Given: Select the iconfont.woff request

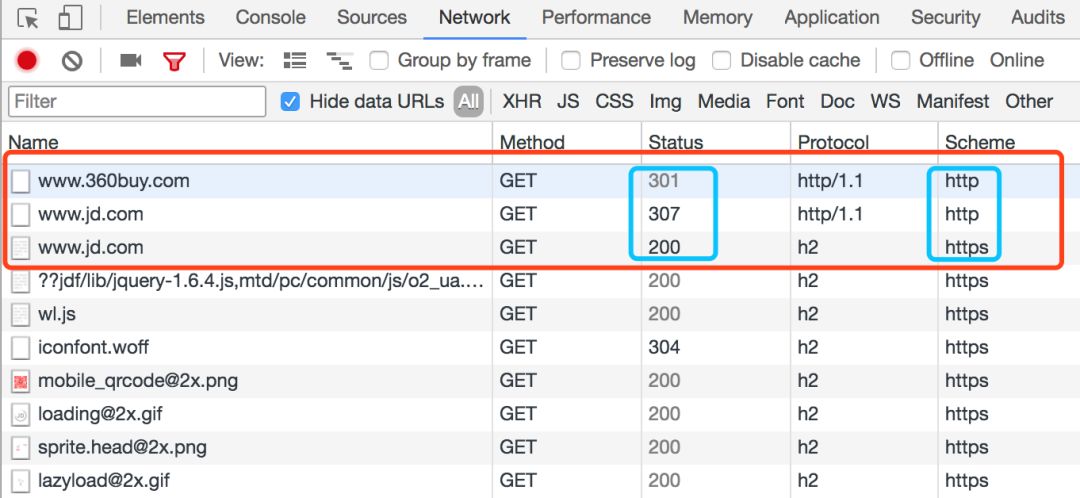Looking at the screenshot, I should pos(93,348).
